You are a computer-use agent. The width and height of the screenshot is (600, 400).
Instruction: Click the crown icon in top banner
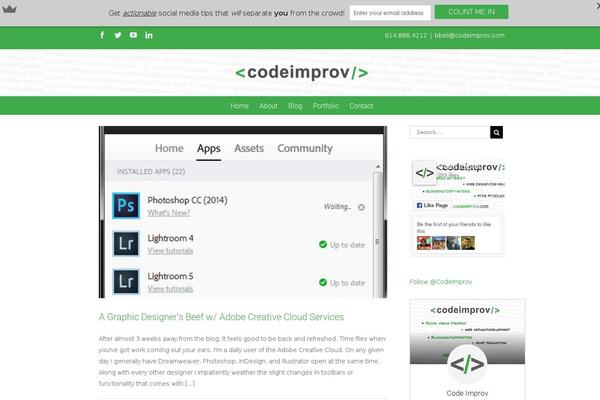pos(9,9)
